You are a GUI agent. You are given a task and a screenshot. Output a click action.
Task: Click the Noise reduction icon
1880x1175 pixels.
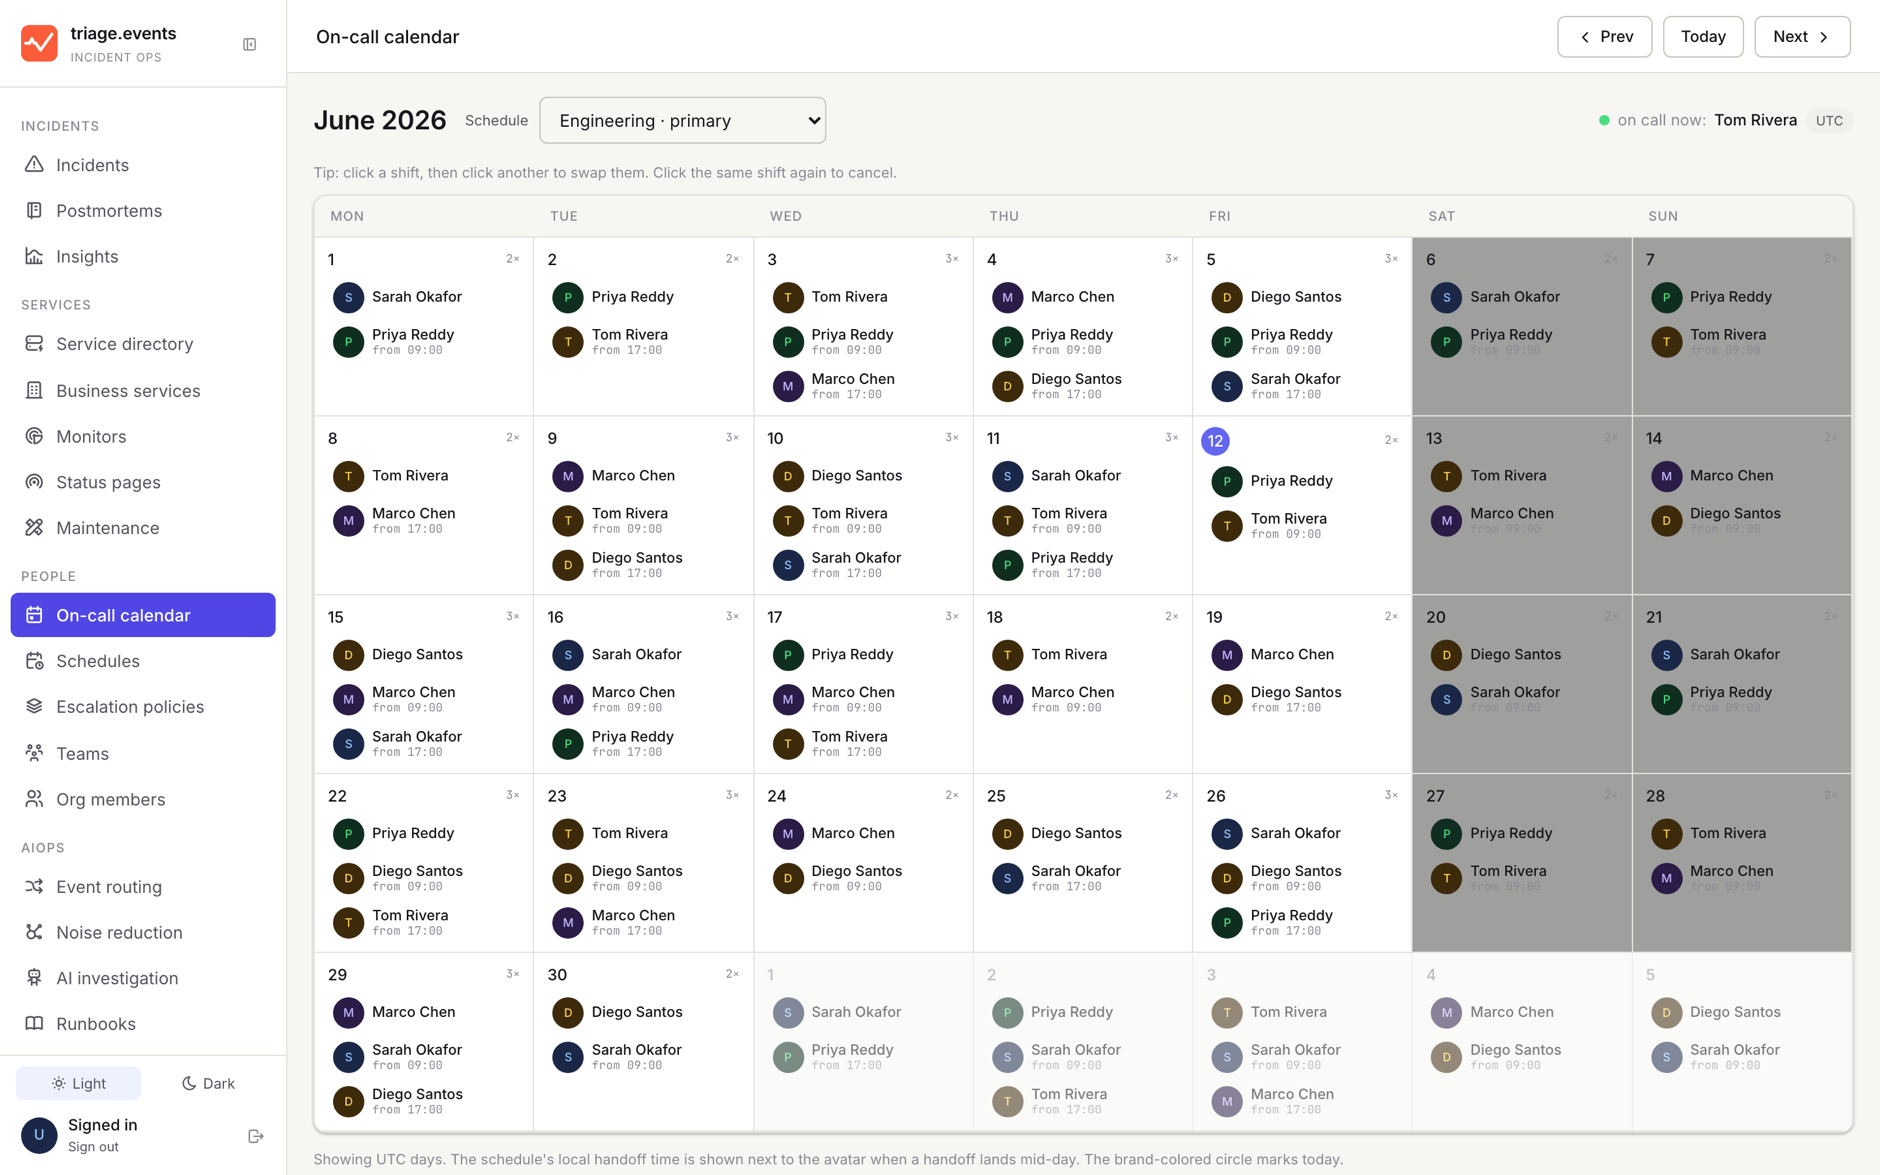34,932
